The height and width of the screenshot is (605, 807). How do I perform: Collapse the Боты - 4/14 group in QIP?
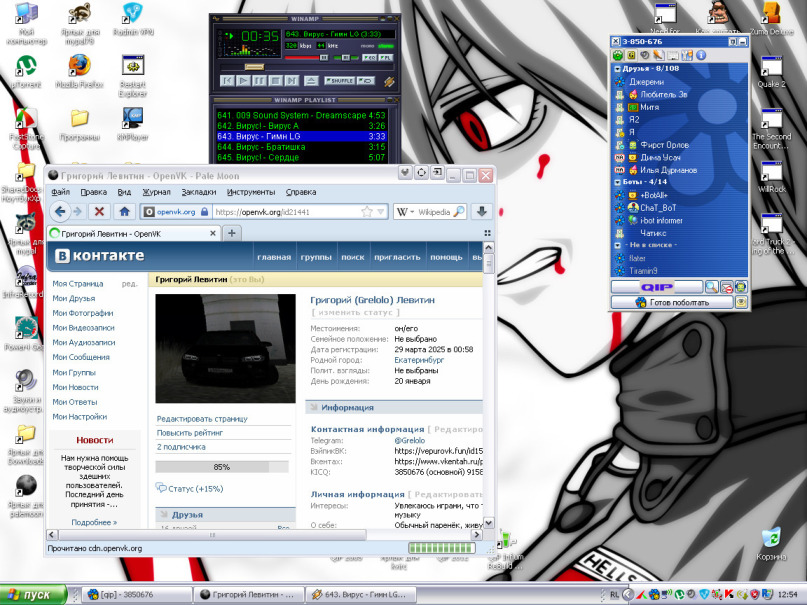tap(618, 182)
